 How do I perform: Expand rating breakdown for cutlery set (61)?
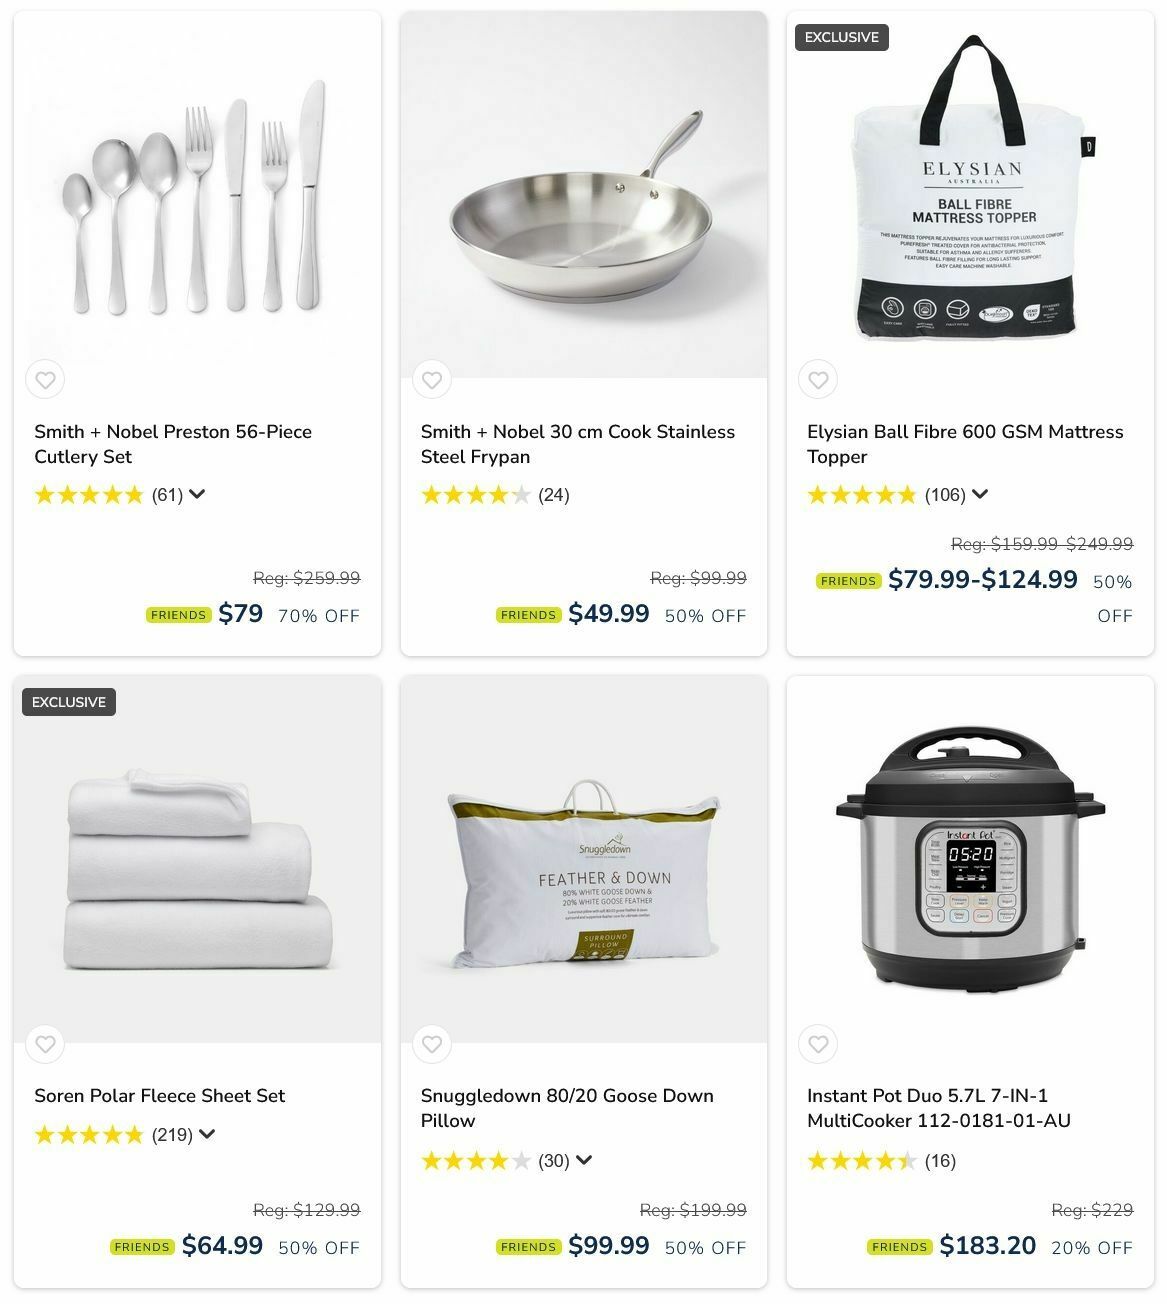197,494
